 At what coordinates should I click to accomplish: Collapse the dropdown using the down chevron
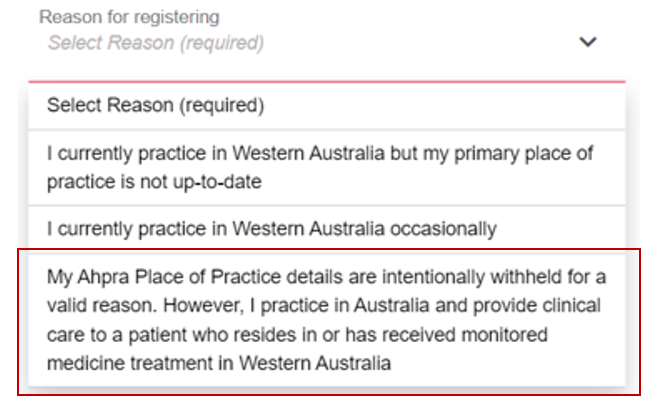click(x=589, y=42)
